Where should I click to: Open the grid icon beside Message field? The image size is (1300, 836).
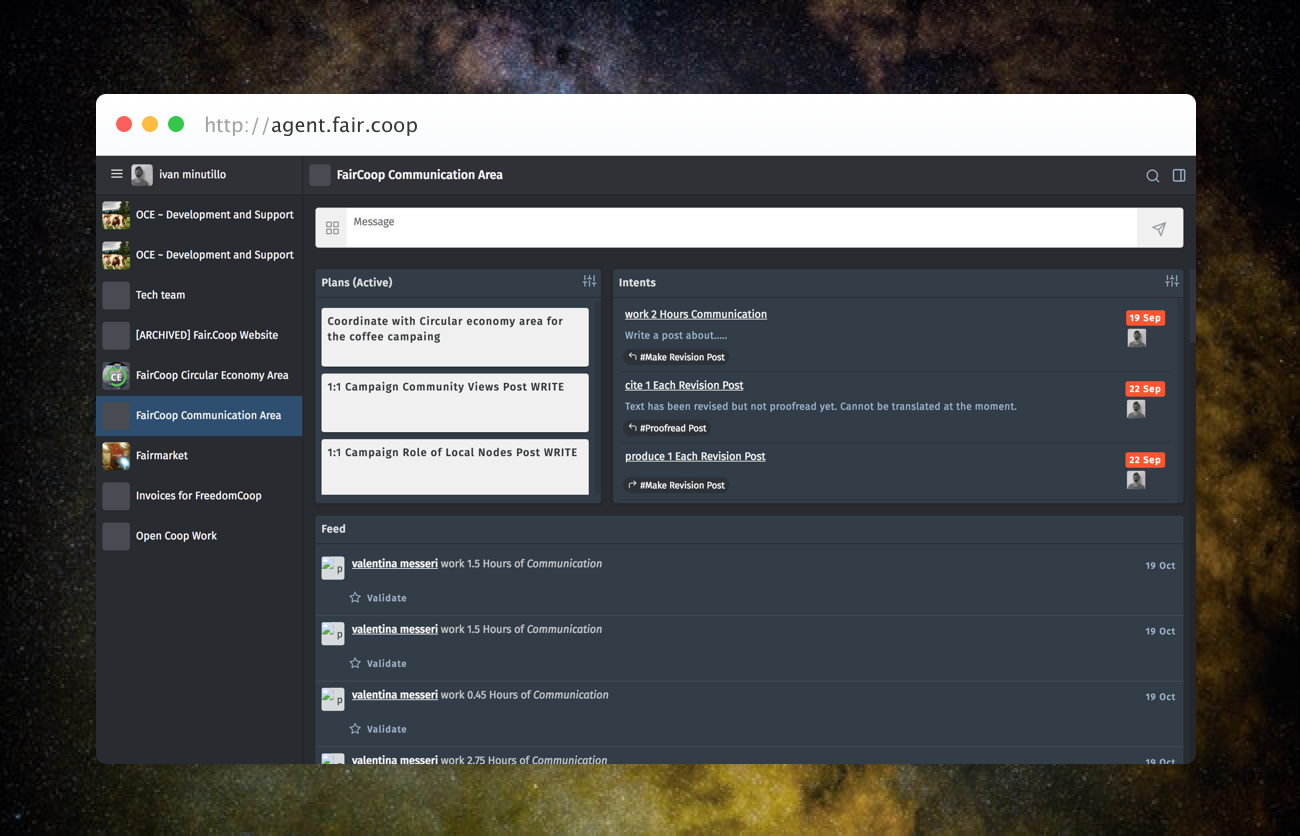[332, 228]
